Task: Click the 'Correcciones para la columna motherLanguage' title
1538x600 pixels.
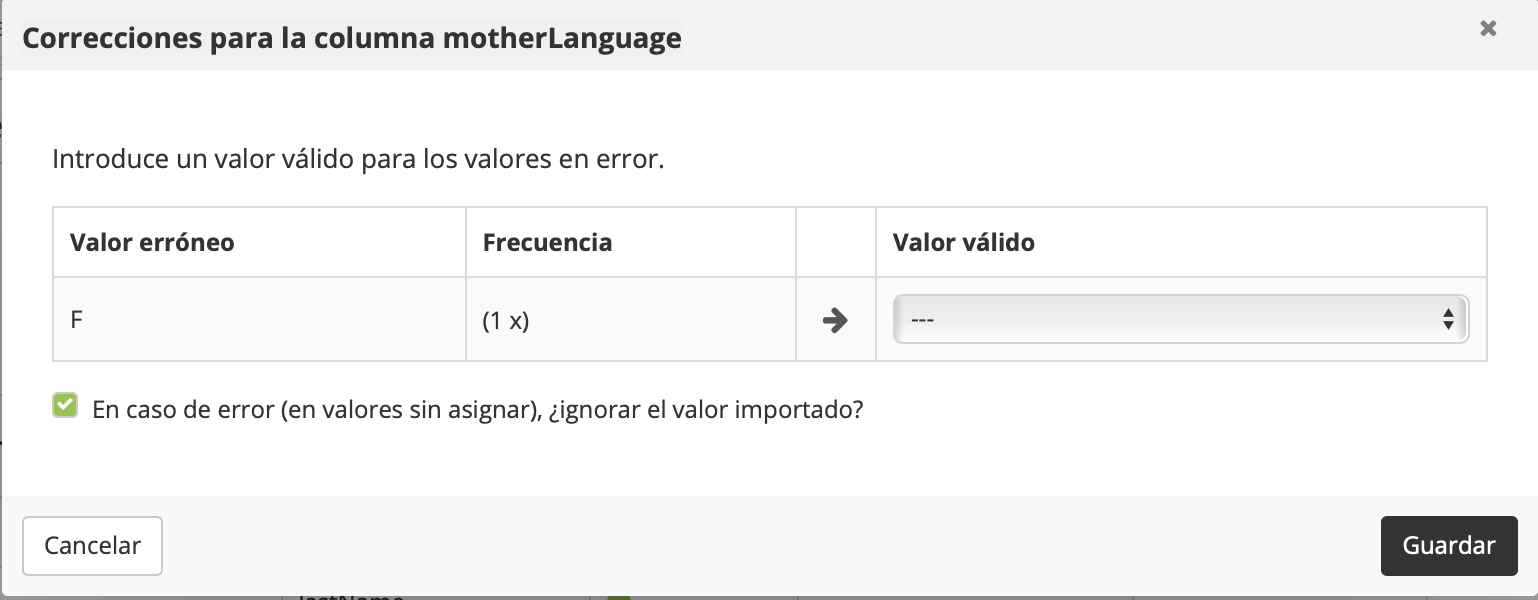Action: coord(351,39)
